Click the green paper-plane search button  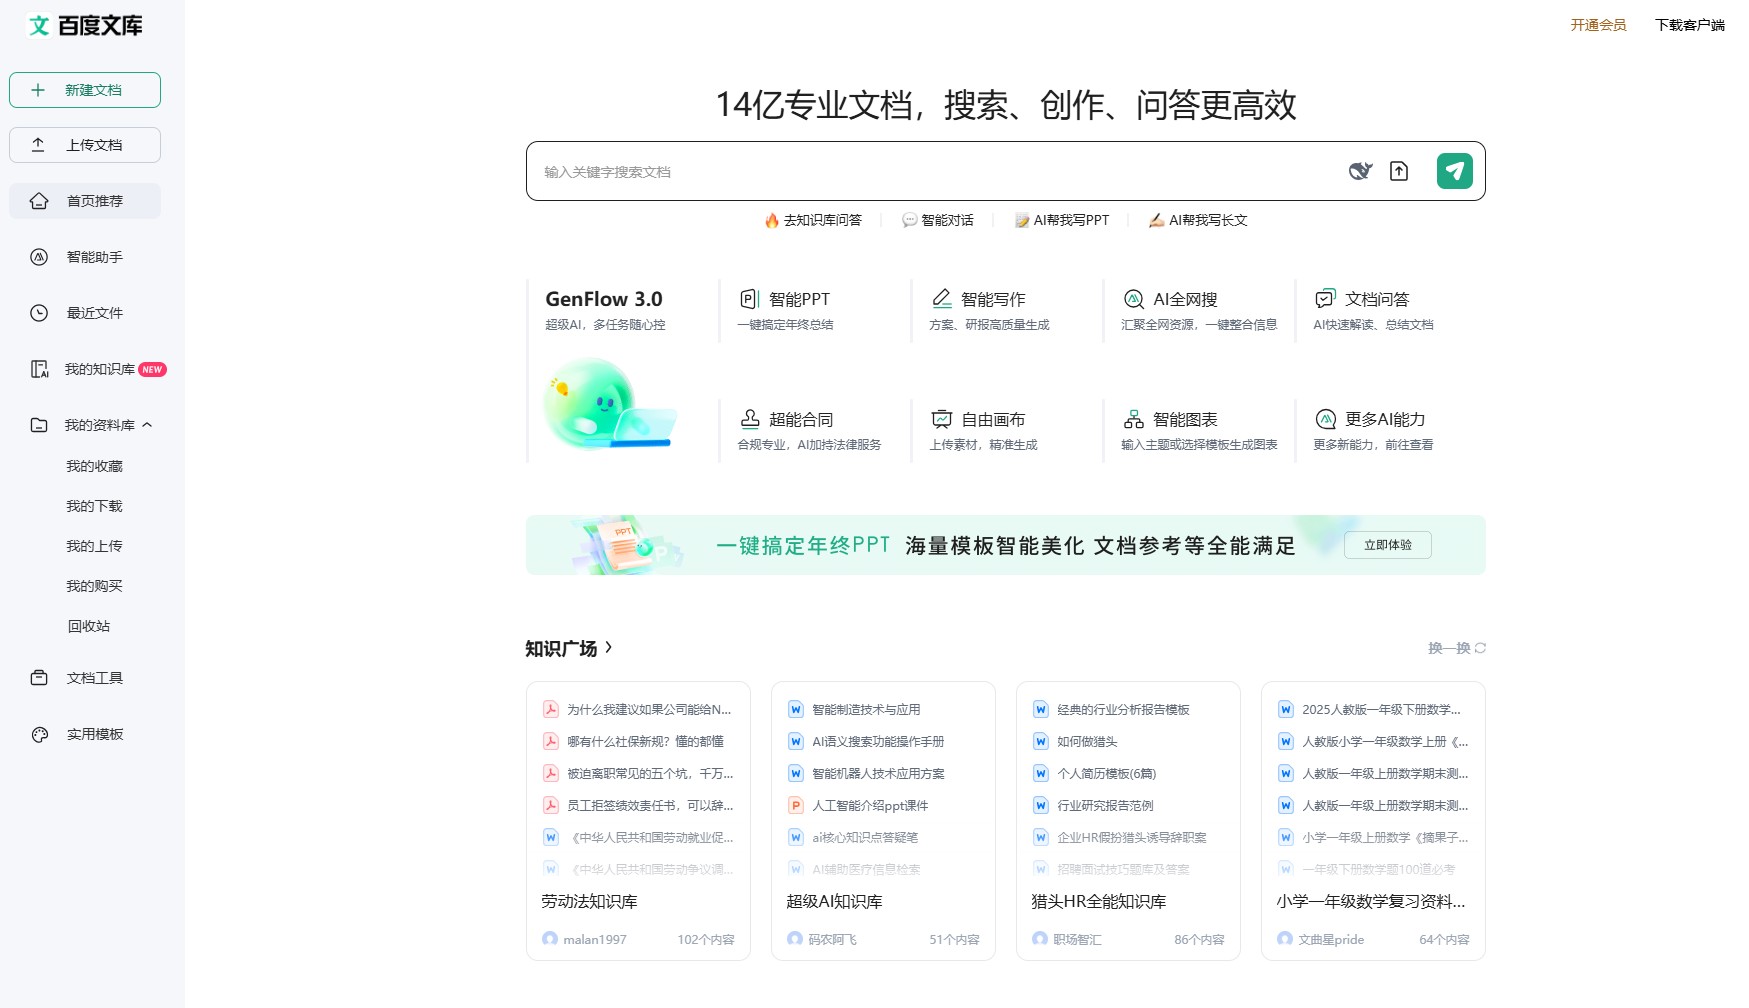pyautogui.click(x=1455, y=171)
